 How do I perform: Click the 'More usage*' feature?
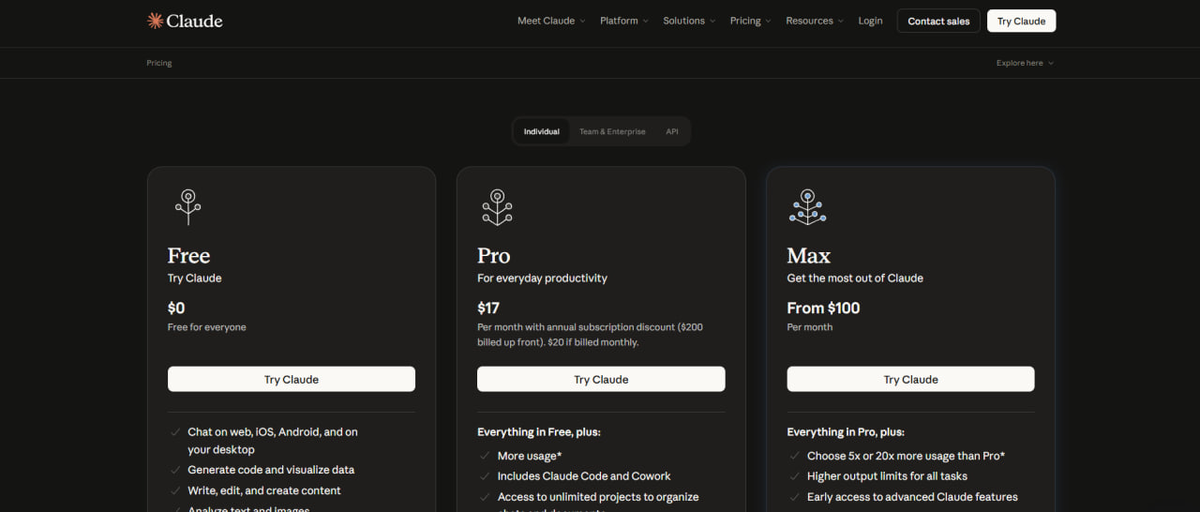tap(529, 456)
